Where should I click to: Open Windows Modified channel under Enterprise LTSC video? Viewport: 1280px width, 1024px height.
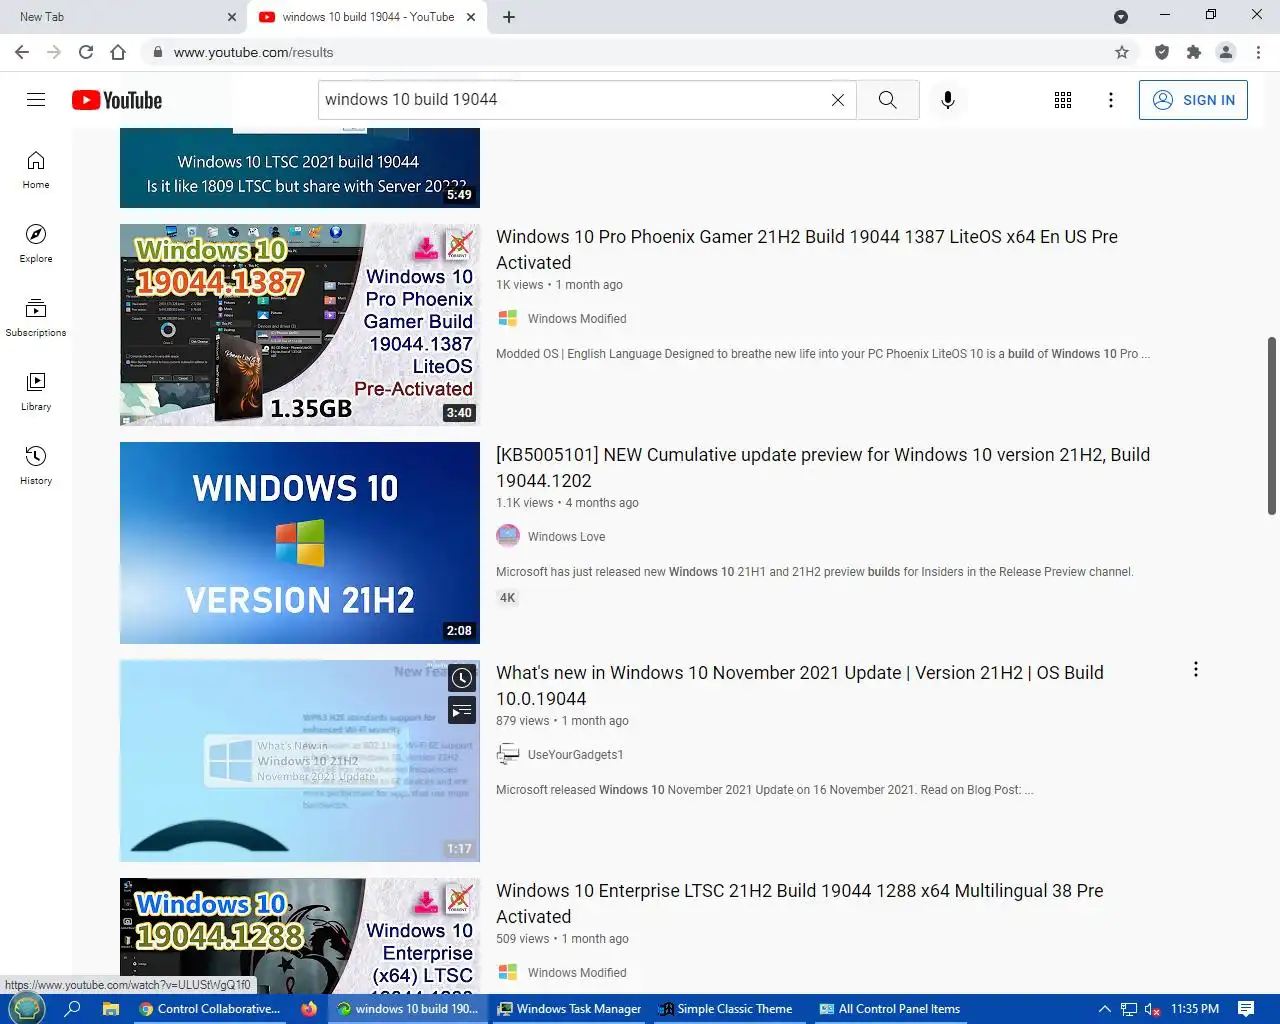(x=577, y=973)
